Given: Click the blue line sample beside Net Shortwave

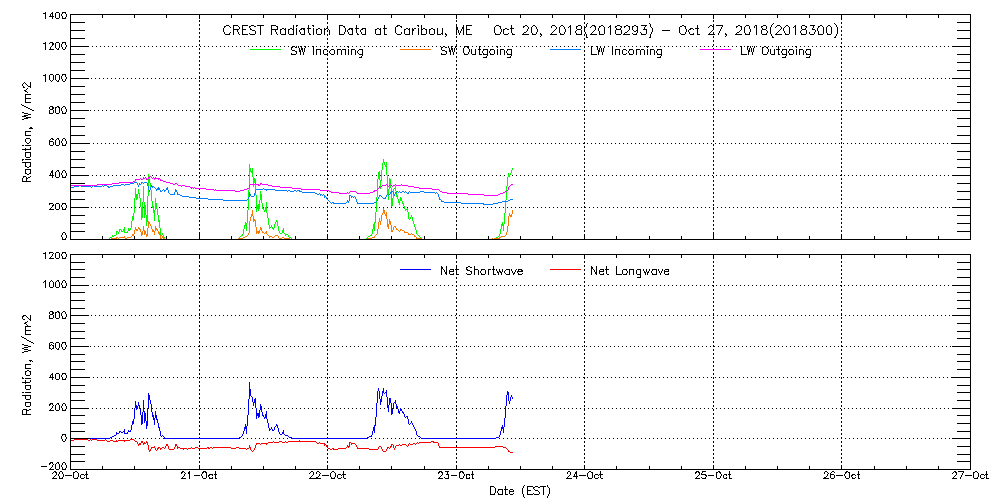Looking at the screenshot, I should [416, 270].
